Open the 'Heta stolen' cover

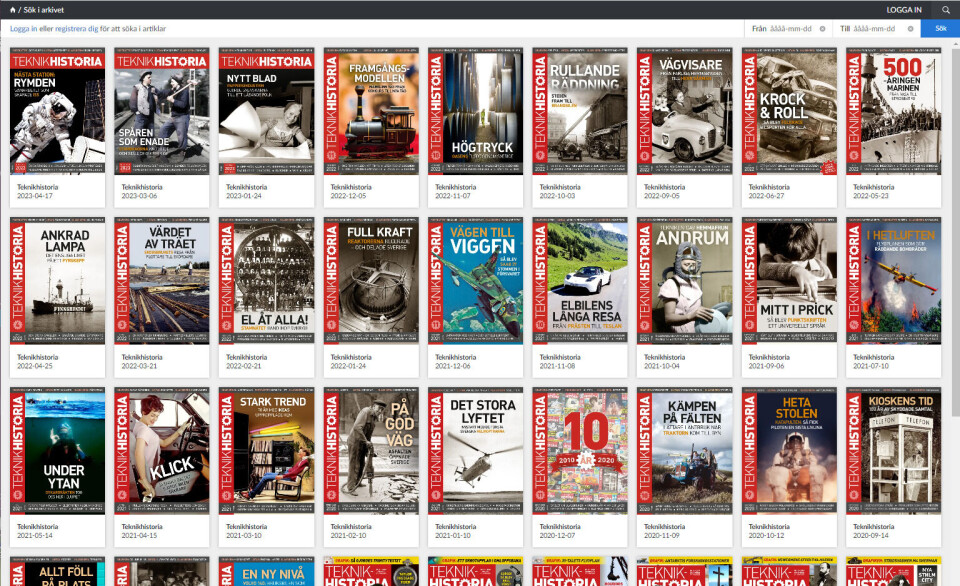click(x=789, y=450)
